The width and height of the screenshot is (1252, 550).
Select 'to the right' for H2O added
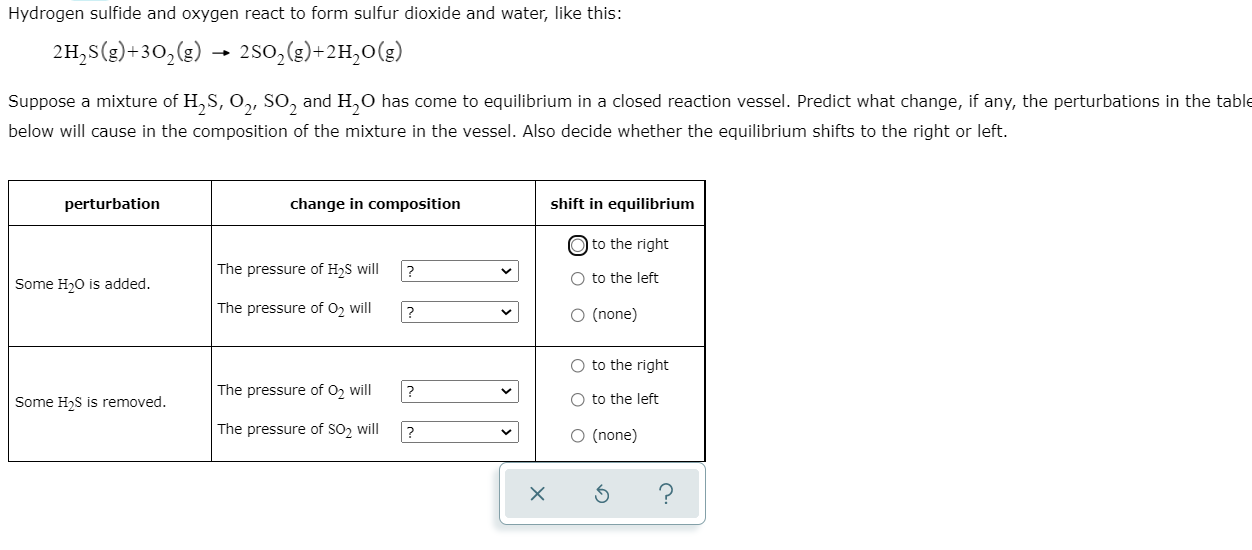(x=578, y=245)
